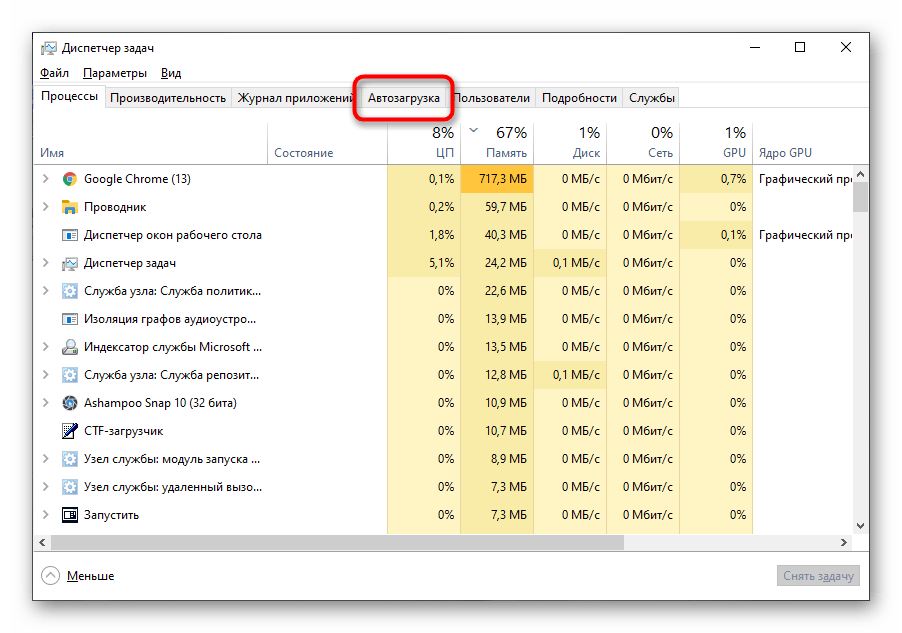The image size is (902, 633).
Task: Click the Диспетчер окон рабочего стола icon
Action: click(x=70, y=235)
